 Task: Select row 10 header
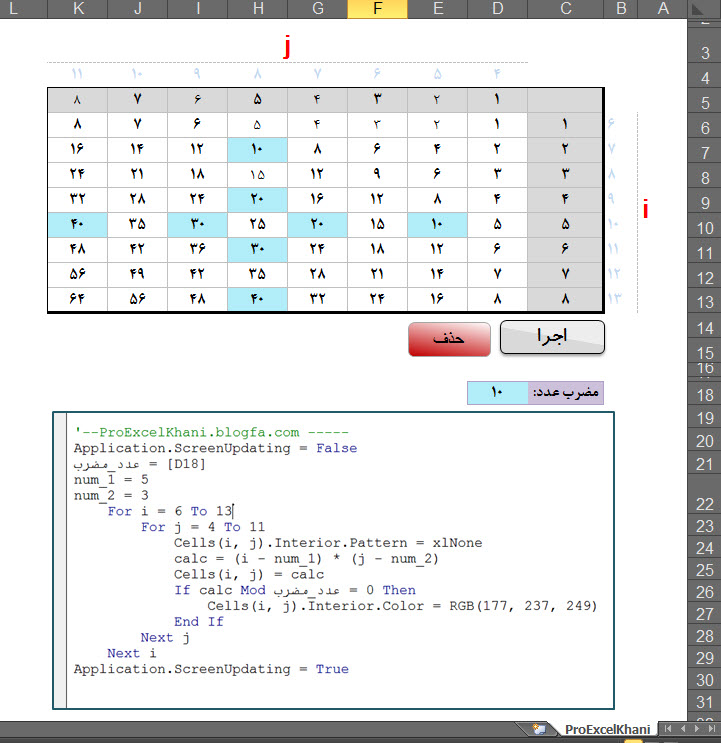pyautogui.click(x=704, y=227)
